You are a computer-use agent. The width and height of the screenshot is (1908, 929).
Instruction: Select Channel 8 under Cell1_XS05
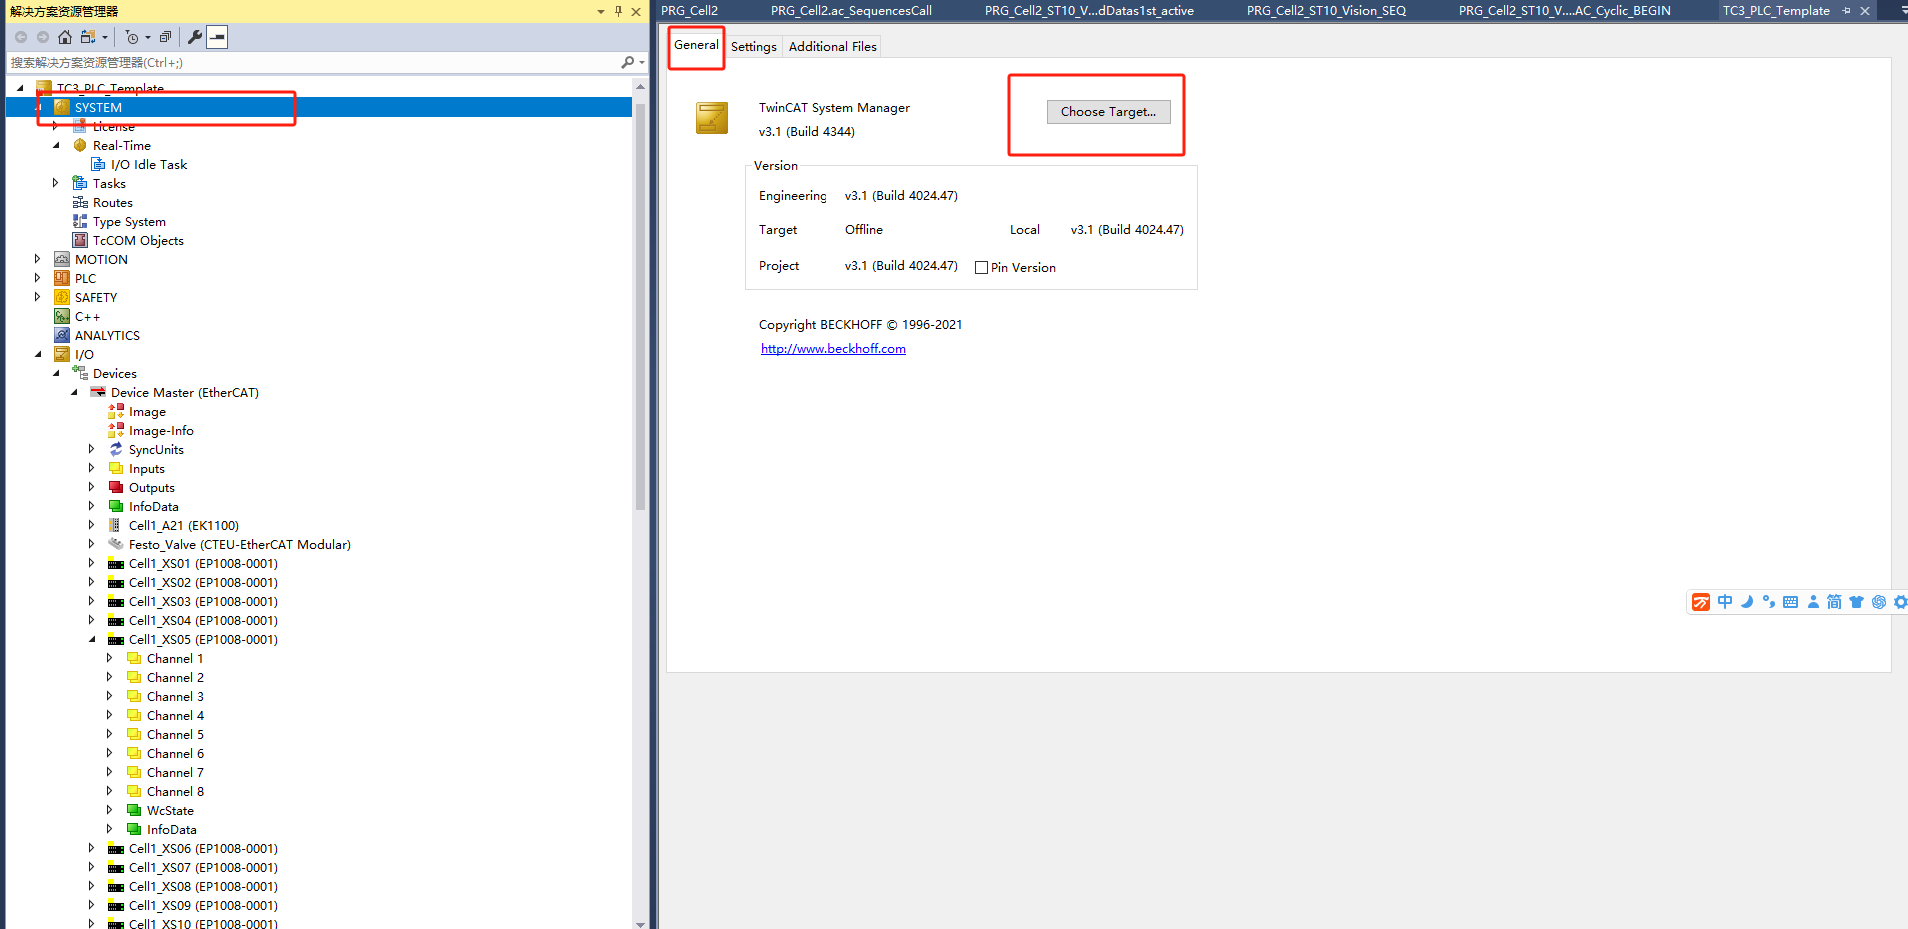[x=175, y=792]
